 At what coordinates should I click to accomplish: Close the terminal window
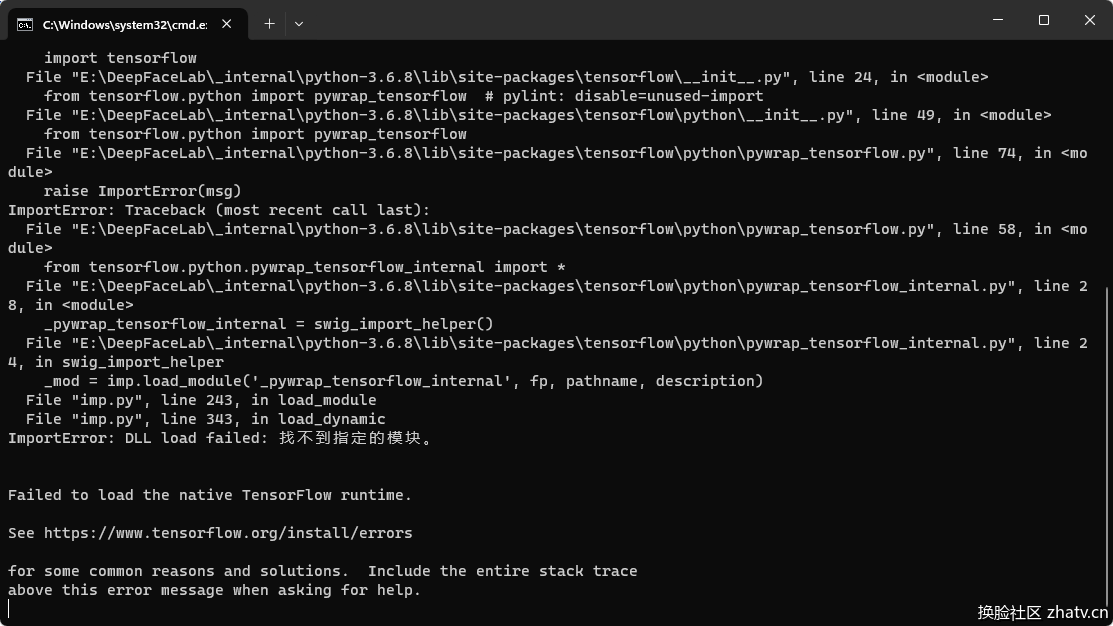pyautogui.click(x=1090, y=20)
